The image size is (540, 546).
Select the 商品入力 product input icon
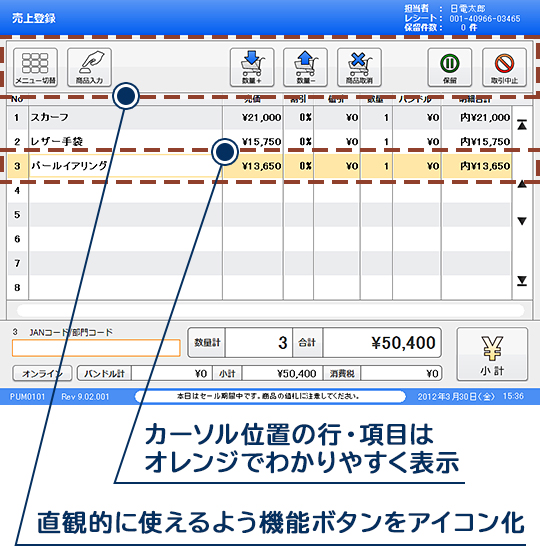point(89,67)
